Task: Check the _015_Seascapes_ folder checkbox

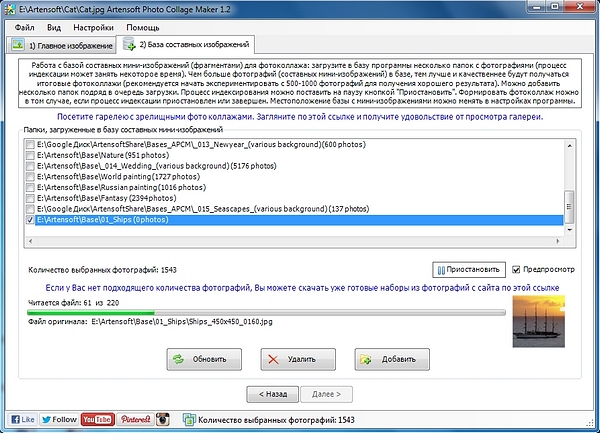Action: point(30,209)
